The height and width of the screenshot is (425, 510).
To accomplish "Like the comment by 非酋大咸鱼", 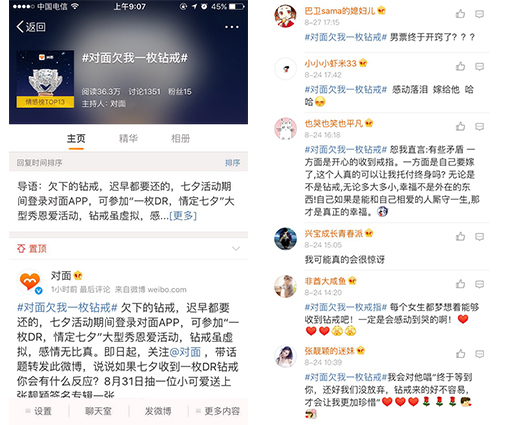I will pos(460,284).
